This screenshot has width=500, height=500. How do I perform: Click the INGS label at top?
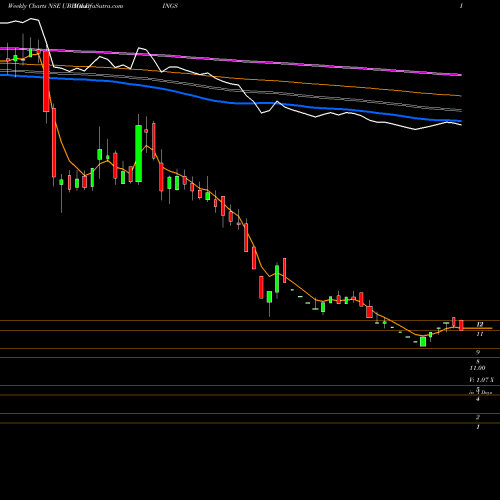170,6
